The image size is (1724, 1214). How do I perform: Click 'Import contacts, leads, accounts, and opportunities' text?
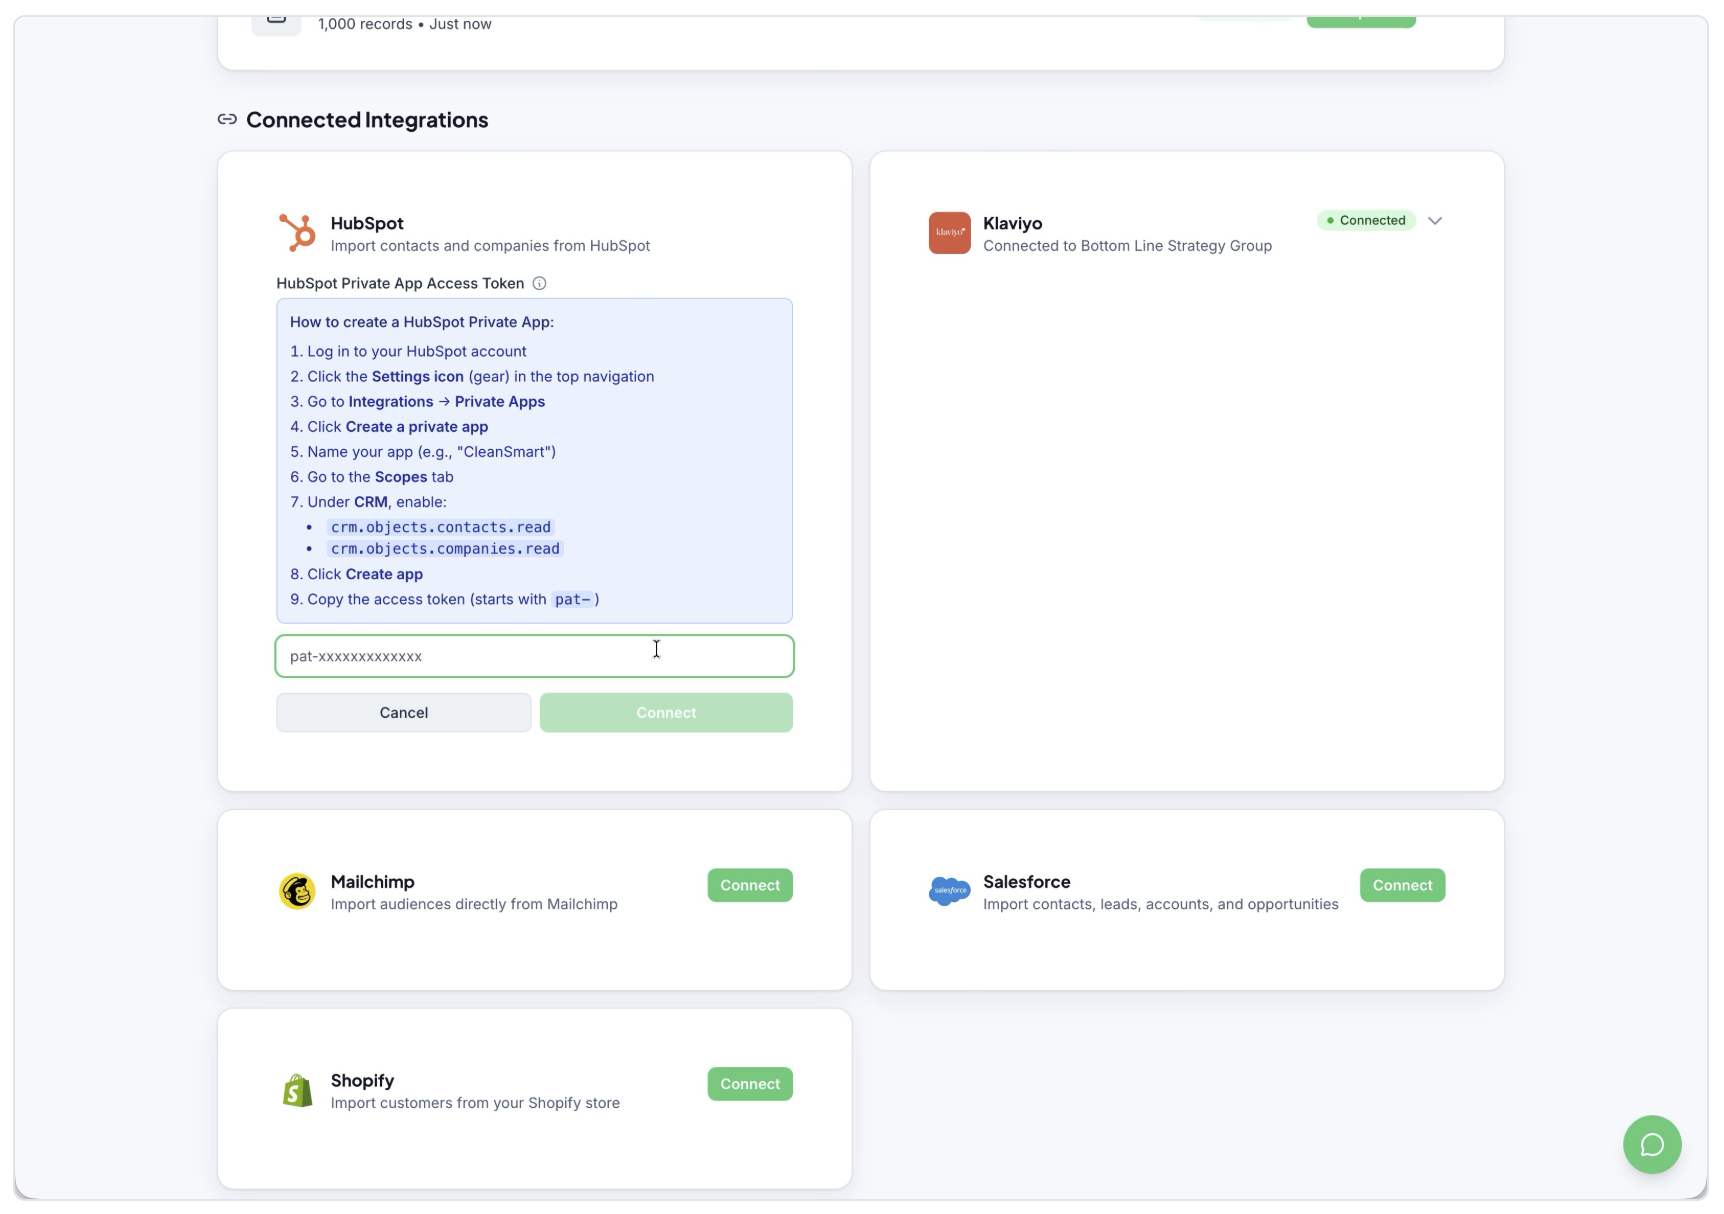pyautogui.click(x=1160, y=904)
